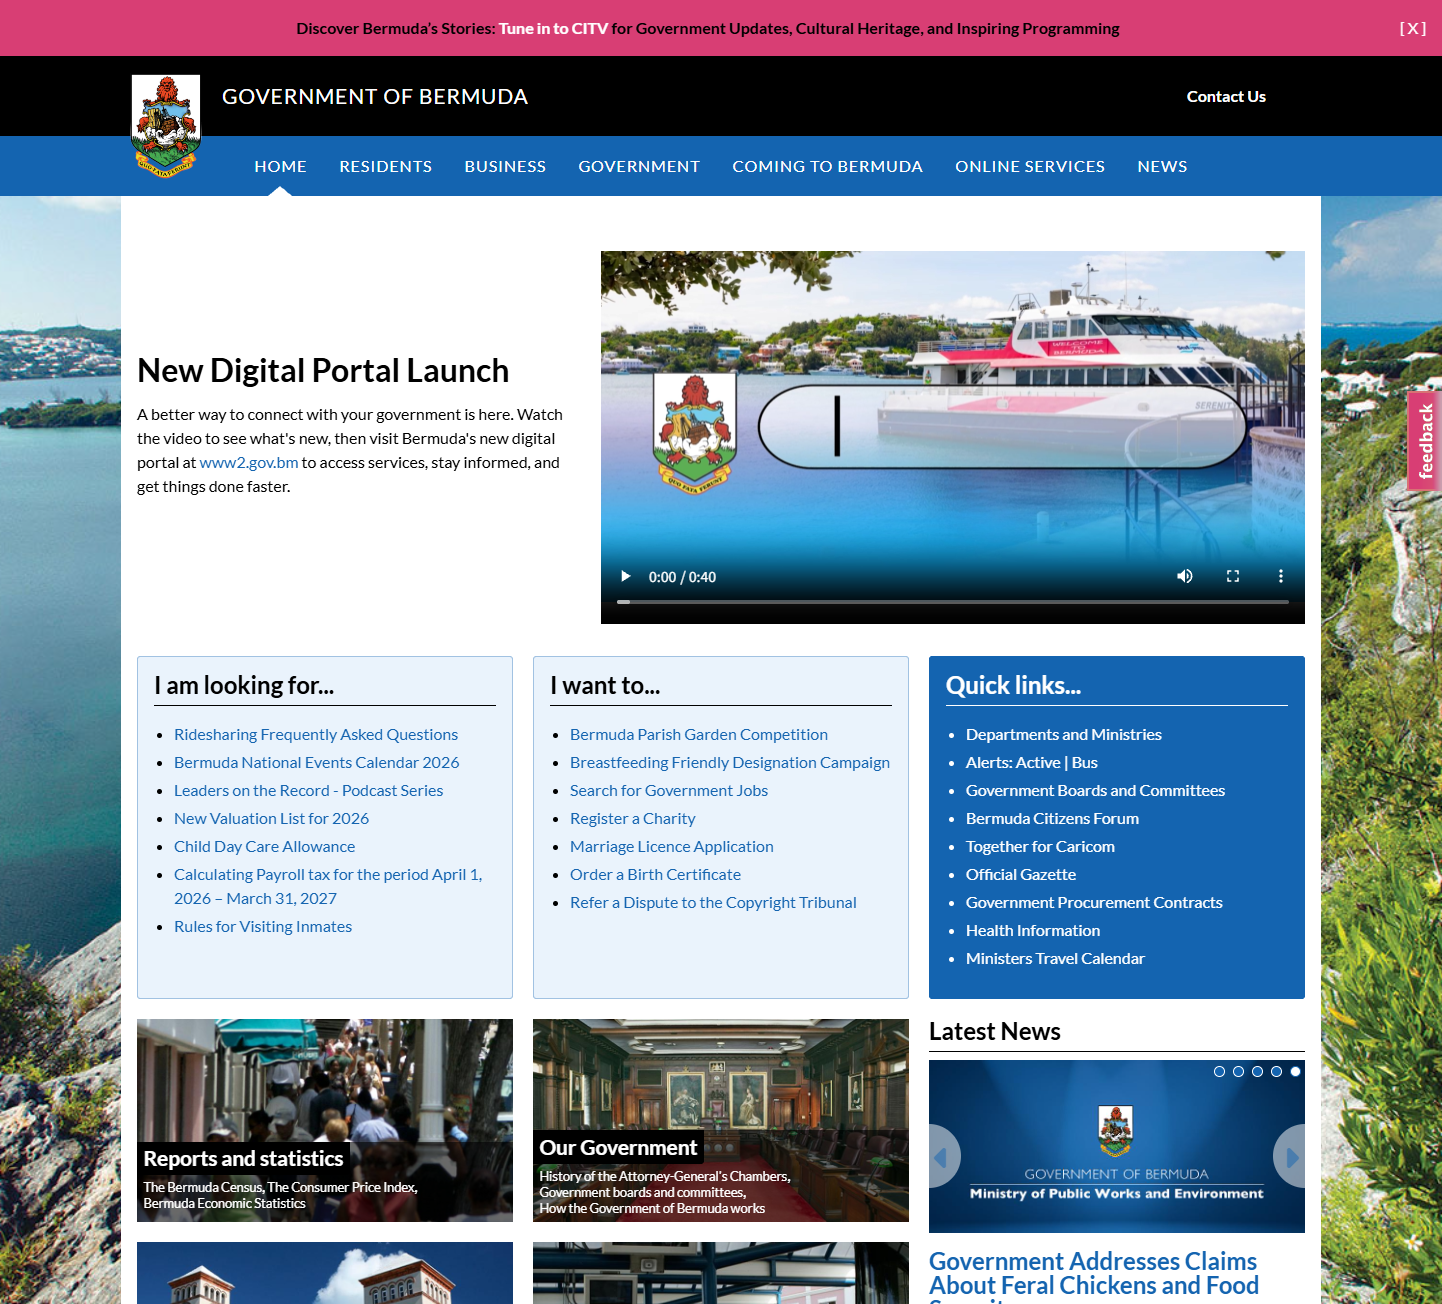The width and height of the screenshot is (1442, 1304).
Task: Open the Online Services menu
Action: point(1029,167)
